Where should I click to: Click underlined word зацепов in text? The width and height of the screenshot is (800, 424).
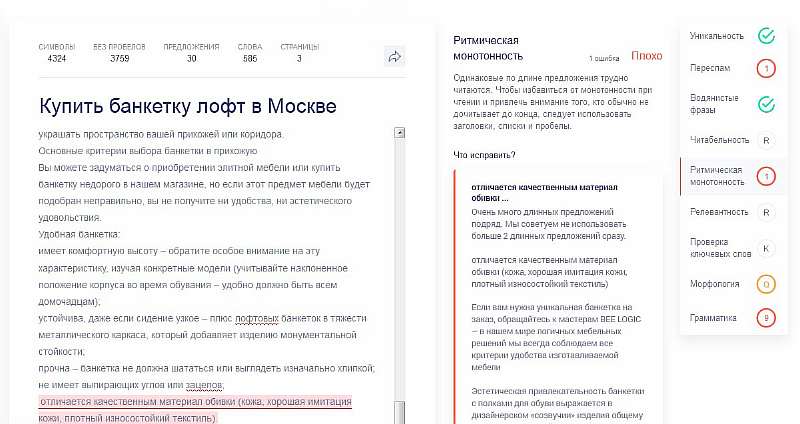pyautogui.click(x=204, y=385)
